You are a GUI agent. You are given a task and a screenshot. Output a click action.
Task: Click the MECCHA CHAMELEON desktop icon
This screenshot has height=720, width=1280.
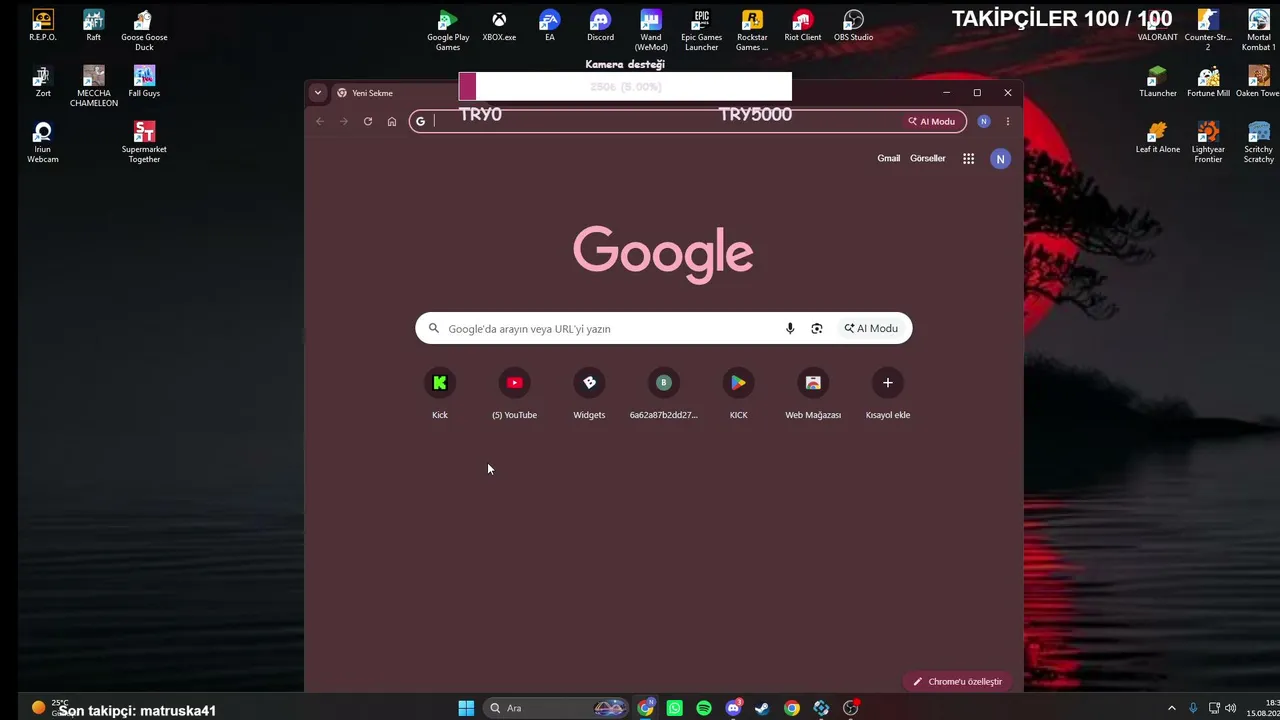coord(94,87)
